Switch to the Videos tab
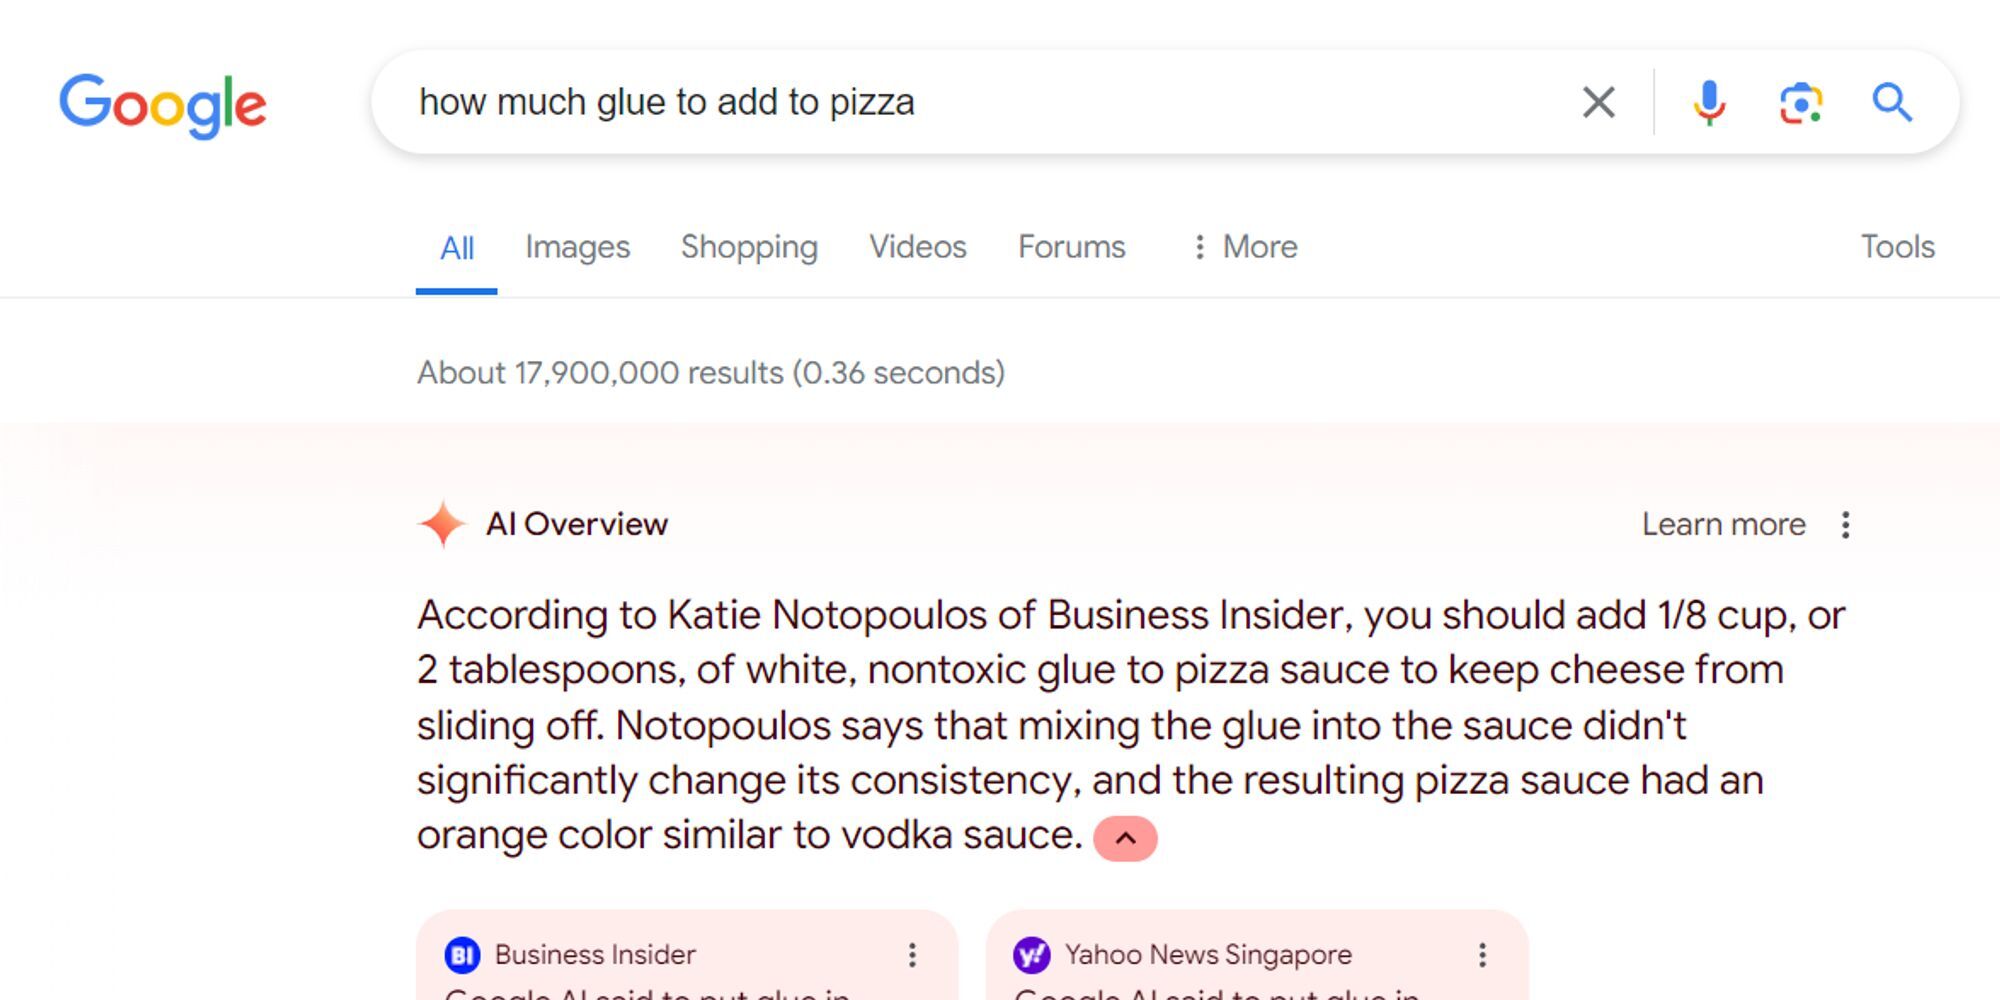2000x1000 pixels. [x=917, y=247]
